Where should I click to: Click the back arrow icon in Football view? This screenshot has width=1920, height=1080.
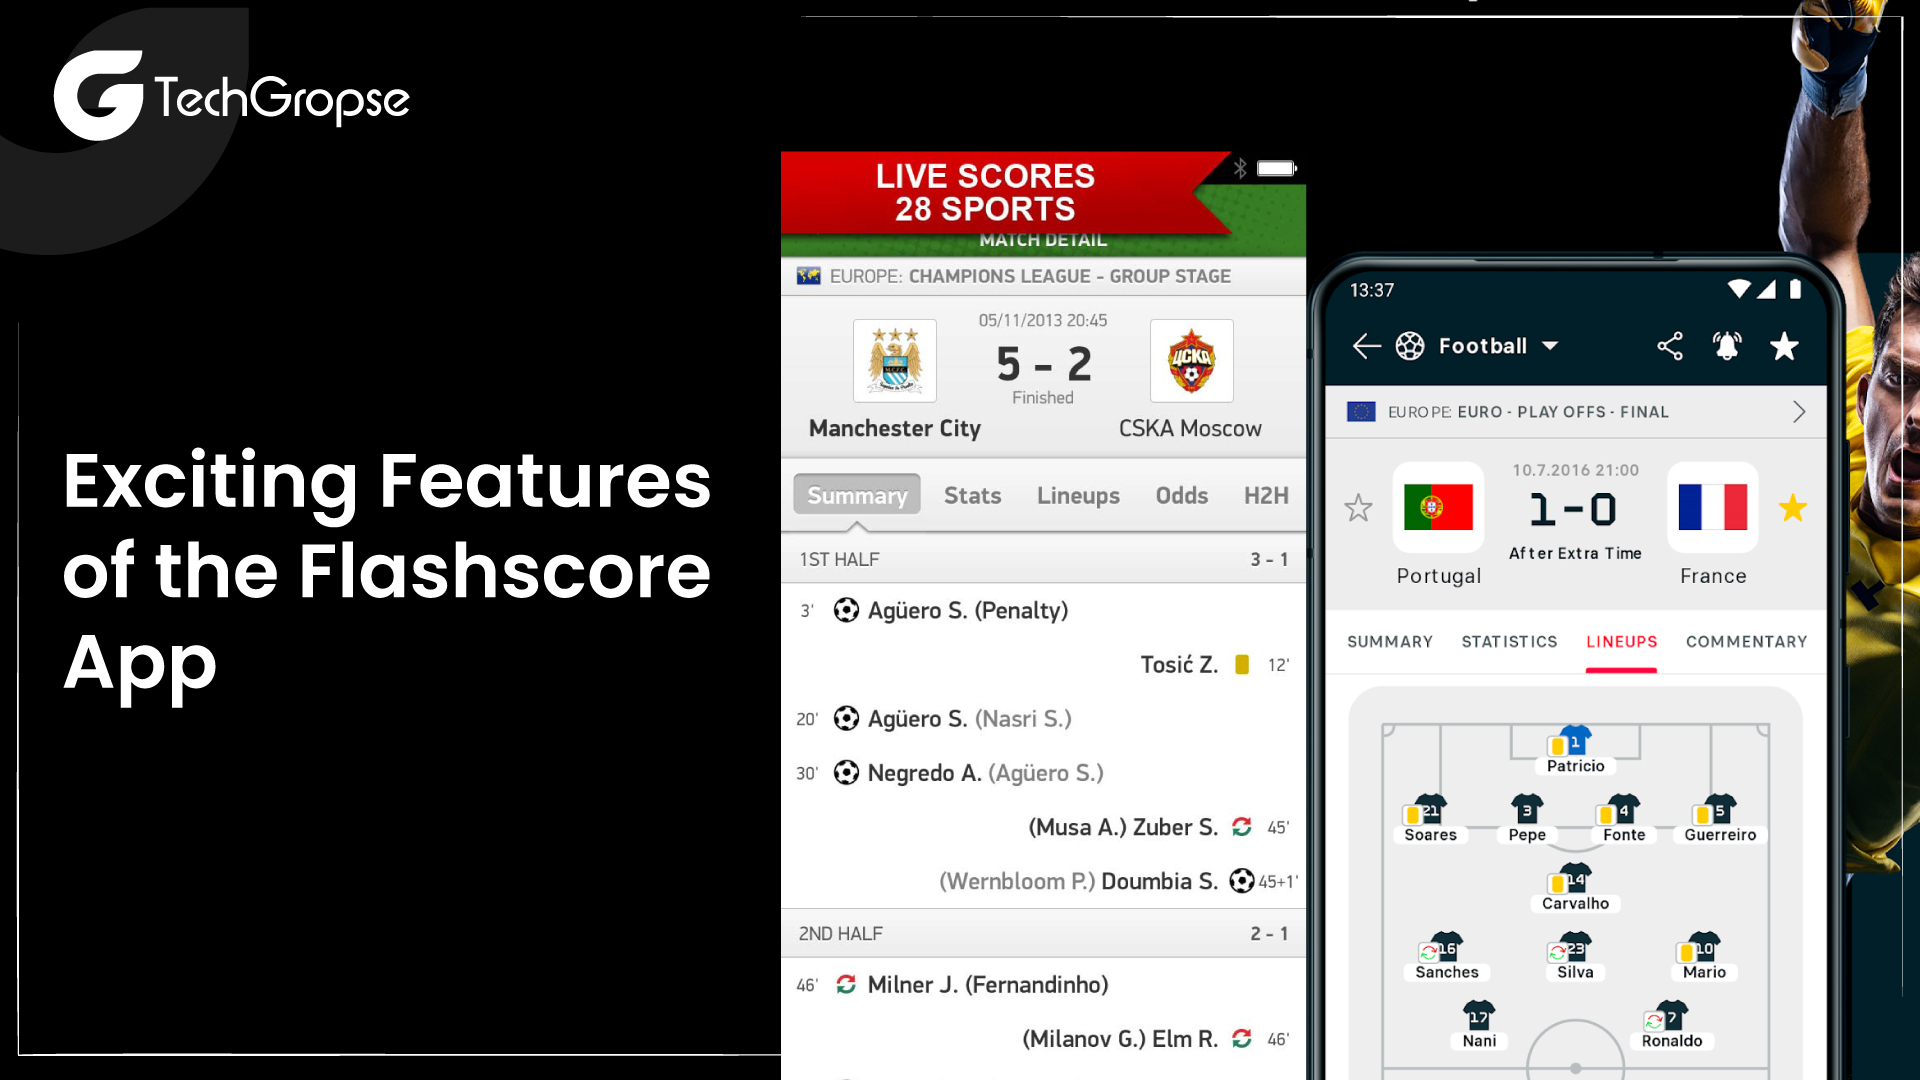coord(1365,344)
